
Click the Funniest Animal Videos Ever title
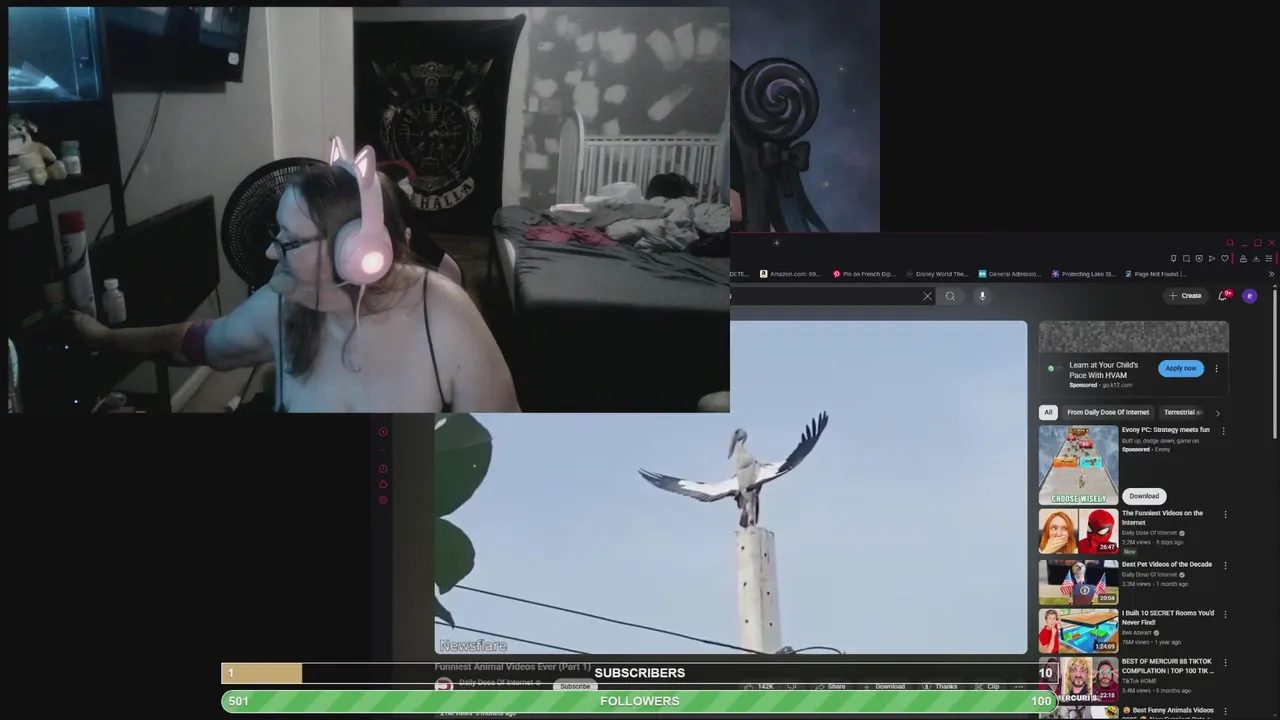512,667
